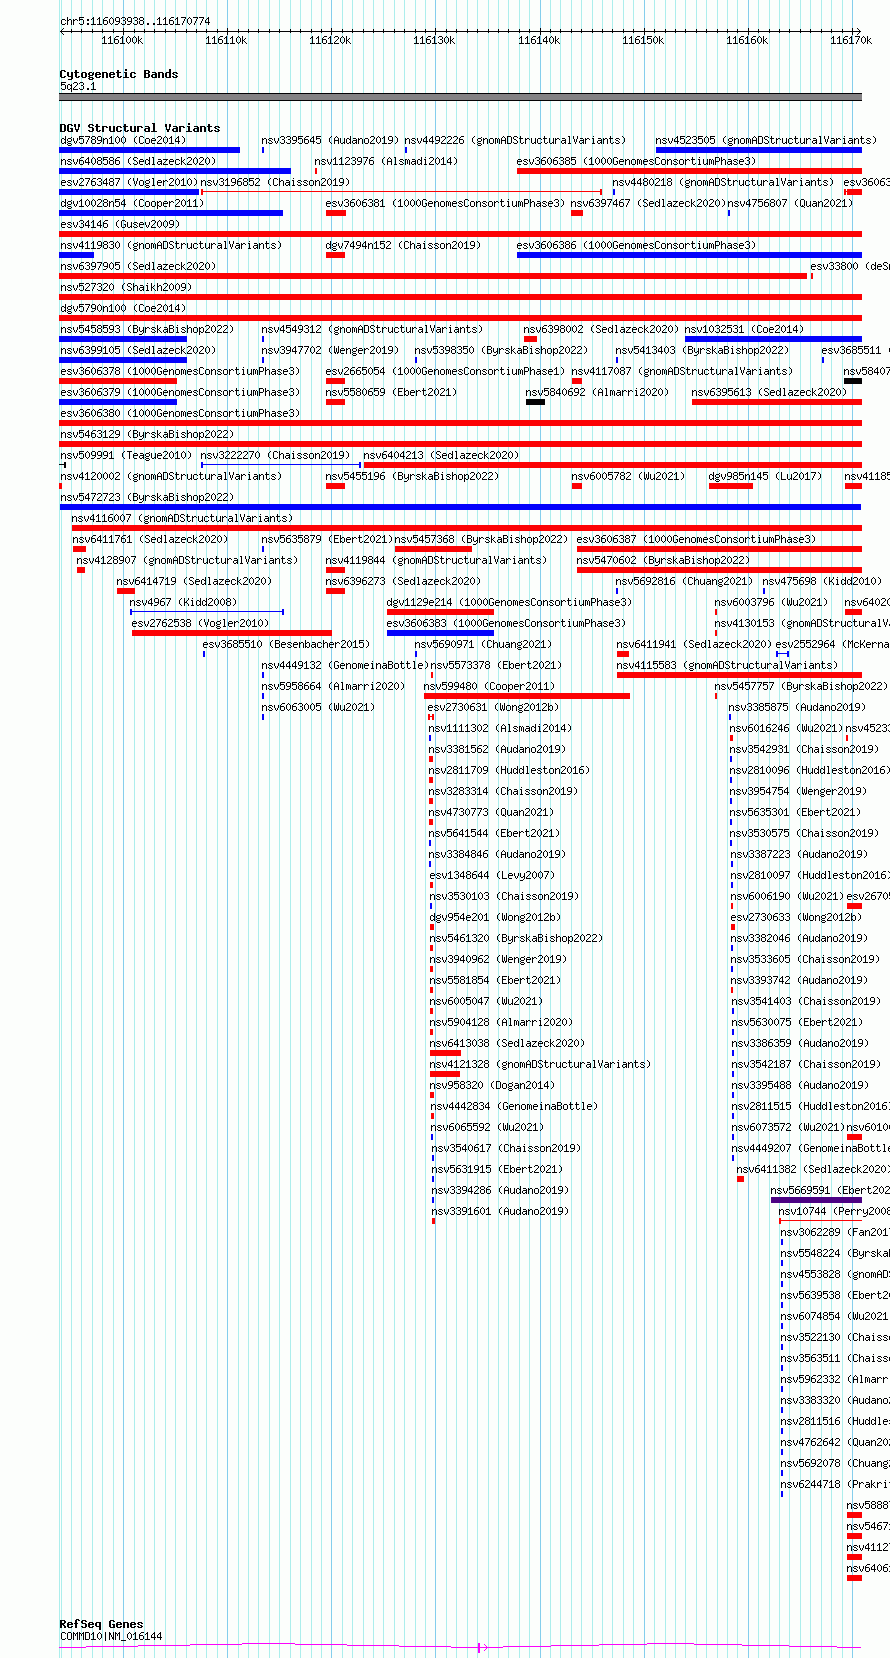Viewport: 890px width, 1658px height.
Task: Click variant nsv958320 (Dogan2014)
Action: point(492,1085)
